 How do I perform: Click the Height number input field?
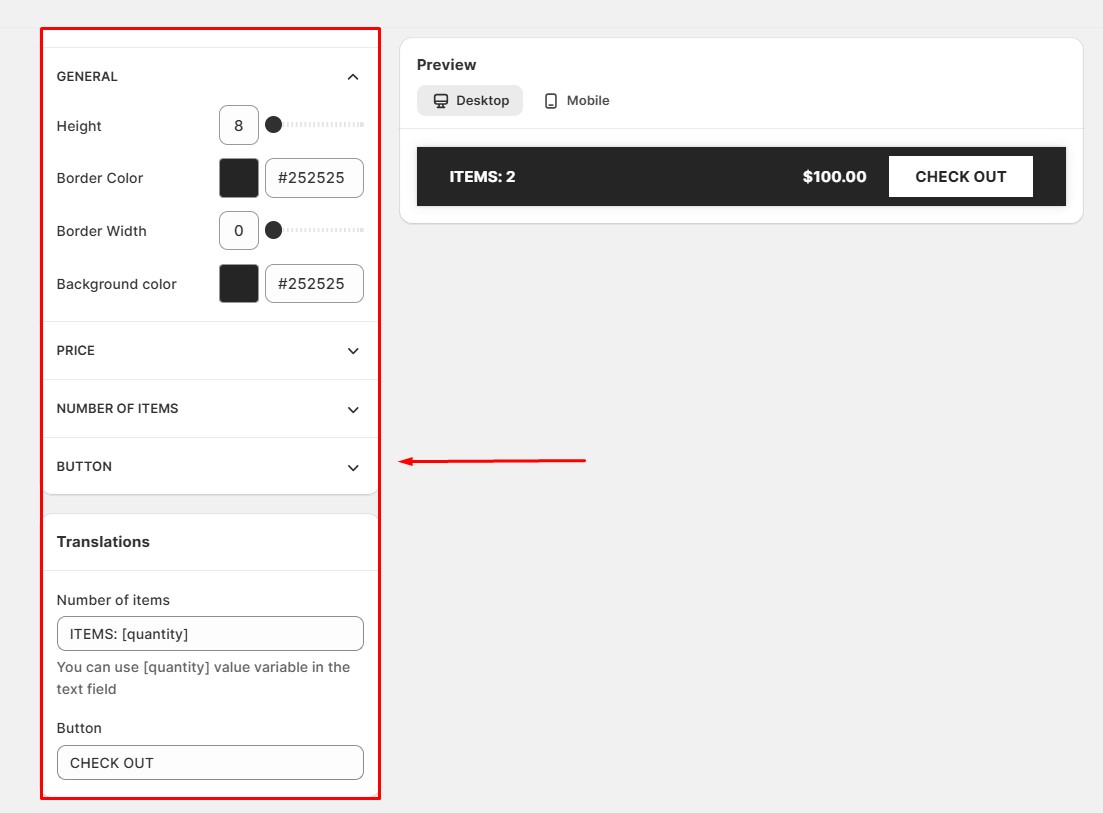[239, 126]
